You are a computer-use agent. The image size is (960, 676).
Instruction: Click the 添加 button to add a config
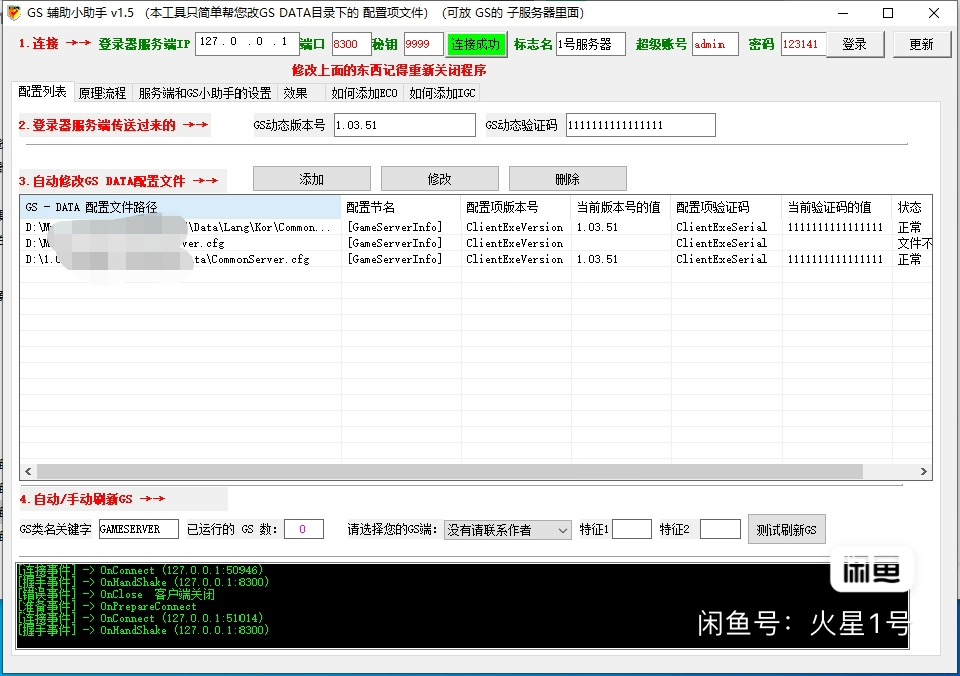click(311, 179)
